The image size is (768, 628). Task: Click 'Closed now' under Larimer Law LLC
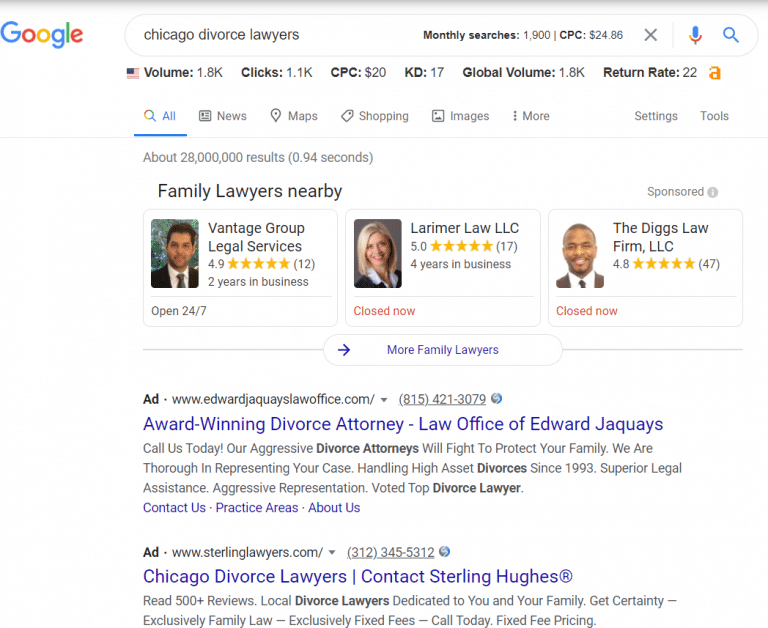pyautogui.click(x=384, y=311)
